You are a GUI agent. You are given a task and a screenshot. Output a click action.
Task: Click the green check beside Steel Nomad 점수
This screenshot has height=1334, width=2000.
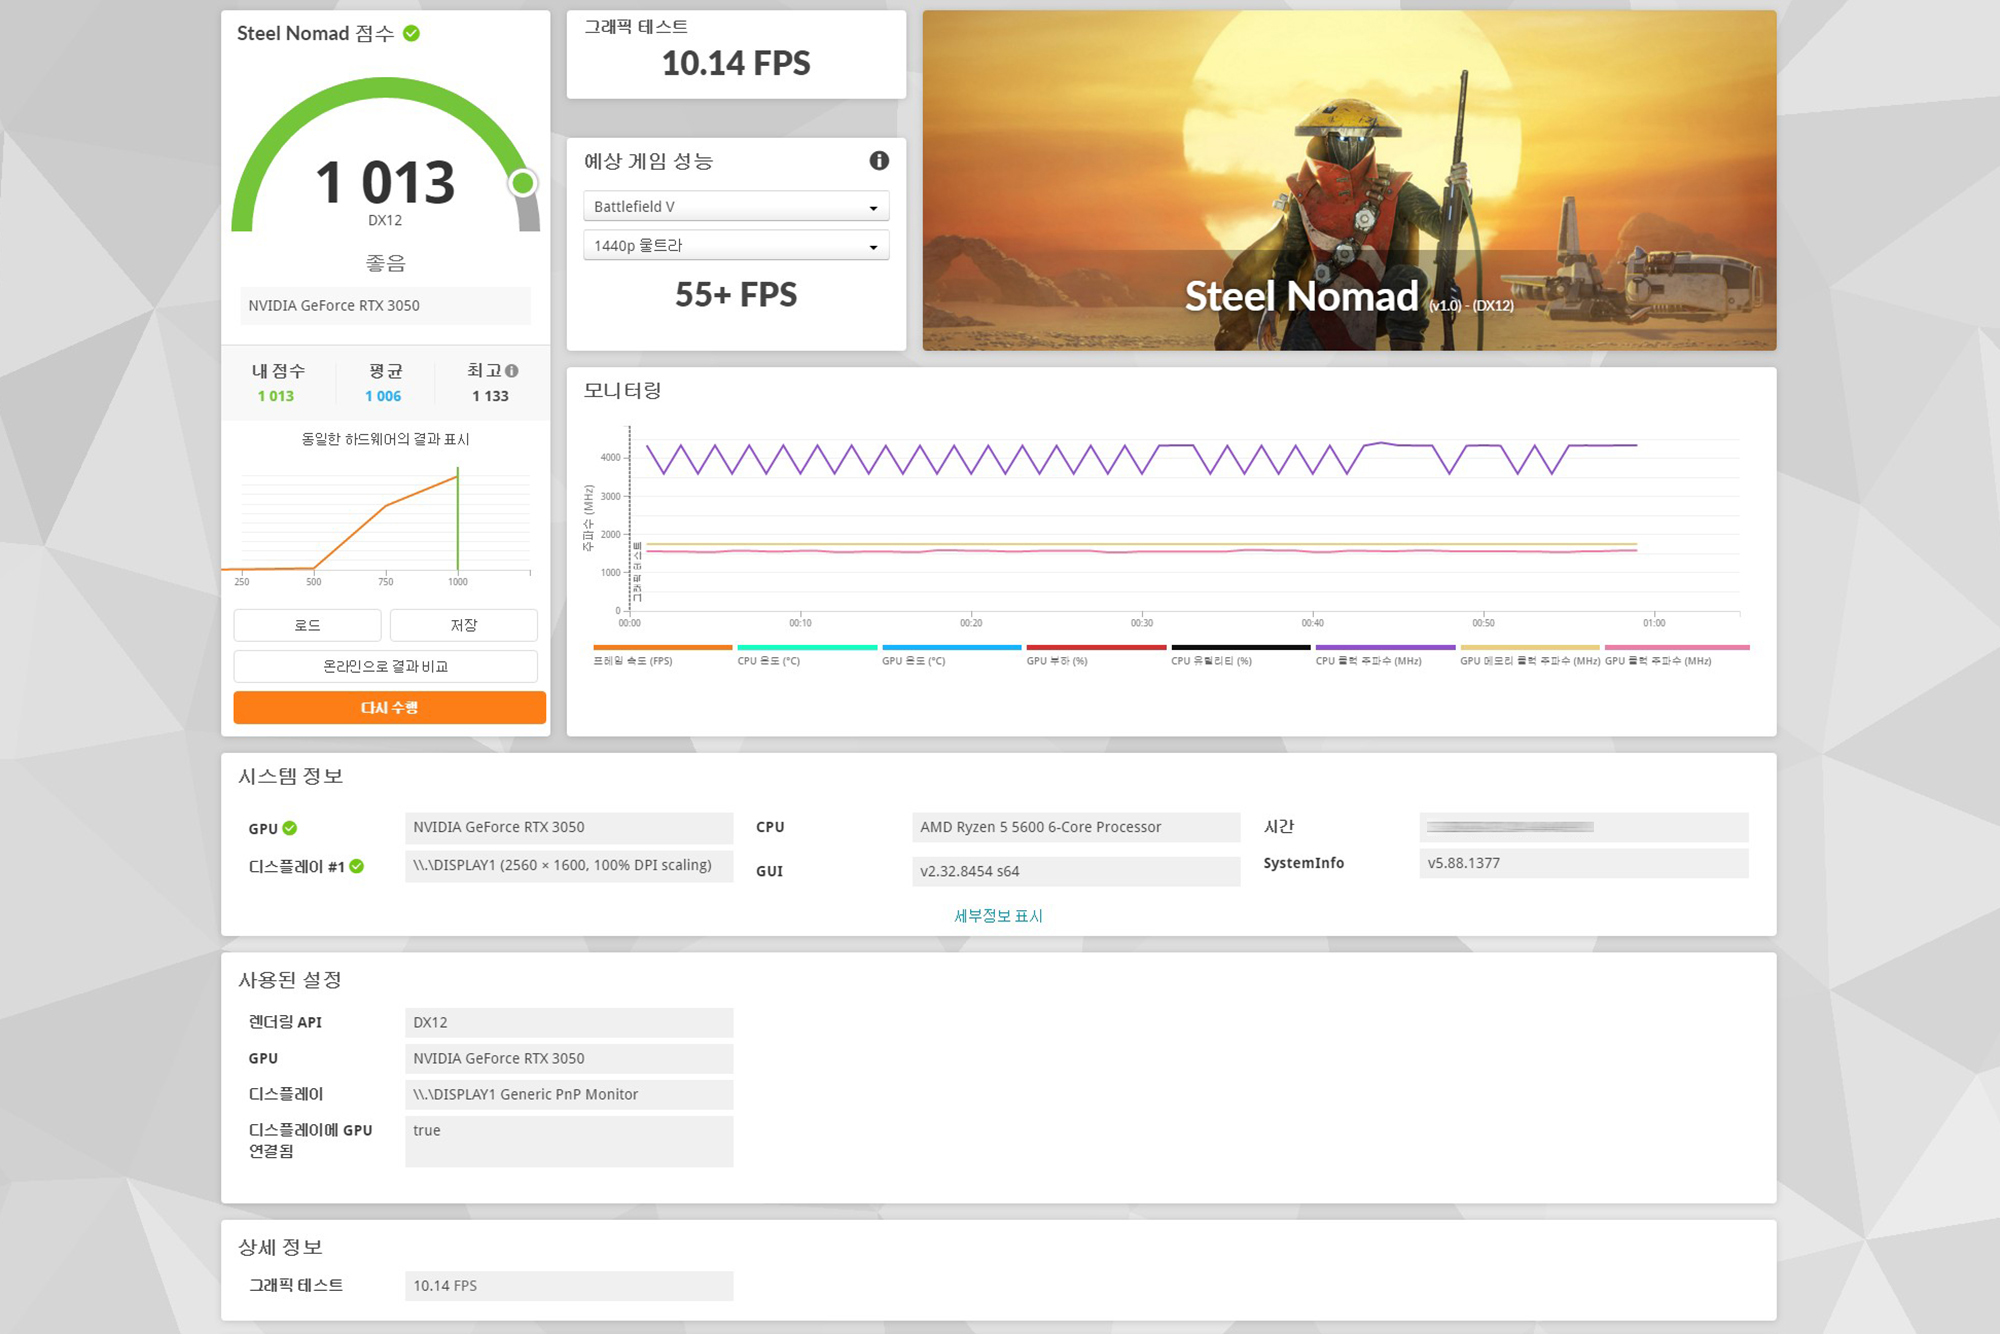[x=411, y=34]
